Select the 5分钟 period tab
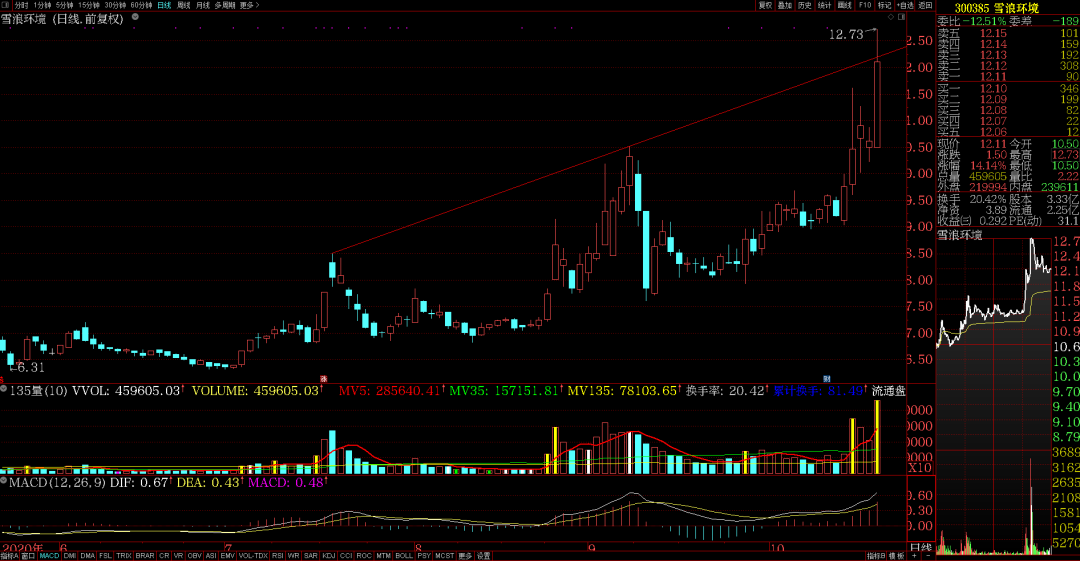This screenshot has width=1080, height=561. [x=65, y=5]
